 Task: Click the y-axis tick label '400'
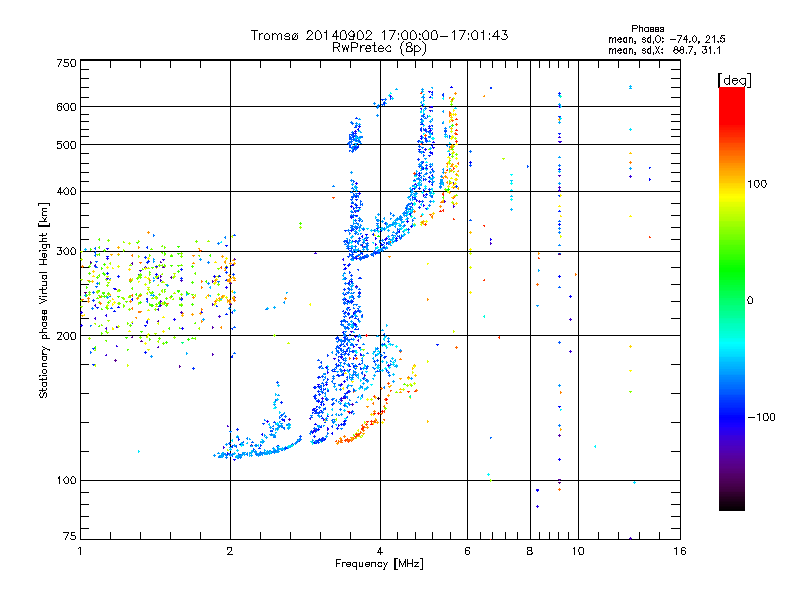pos(66,192)
